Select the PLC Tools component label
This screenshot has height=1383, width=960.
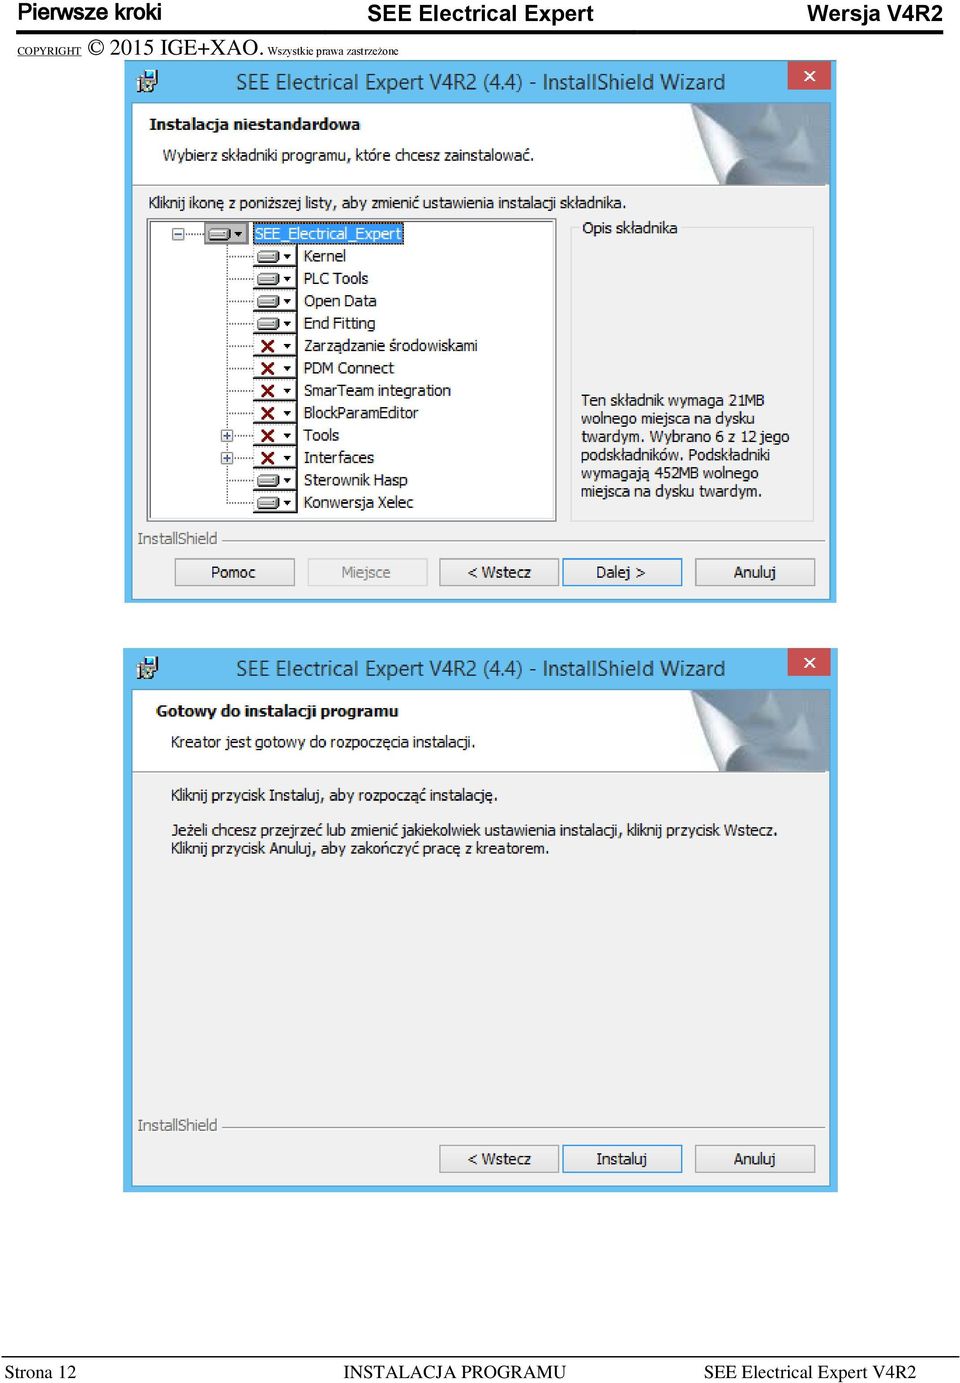[x=336, y=279]
